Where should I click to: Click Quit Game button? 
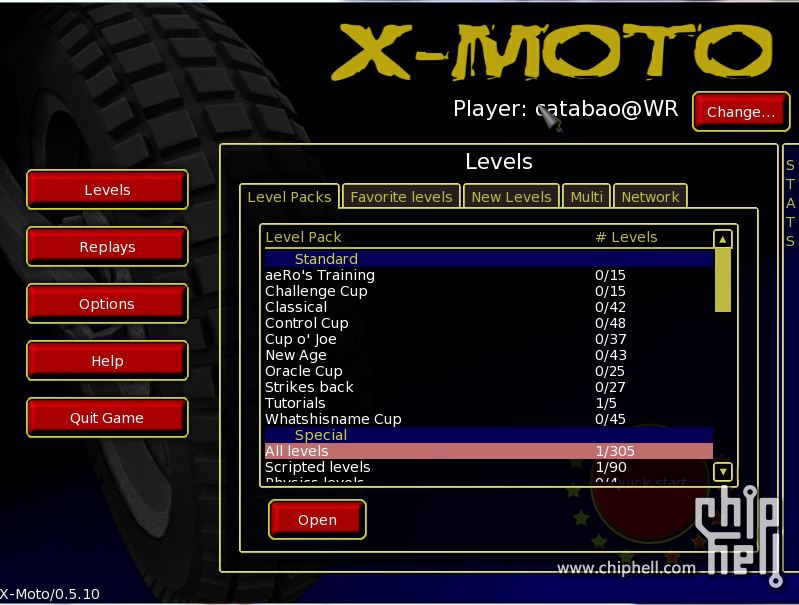click(107, 418)
